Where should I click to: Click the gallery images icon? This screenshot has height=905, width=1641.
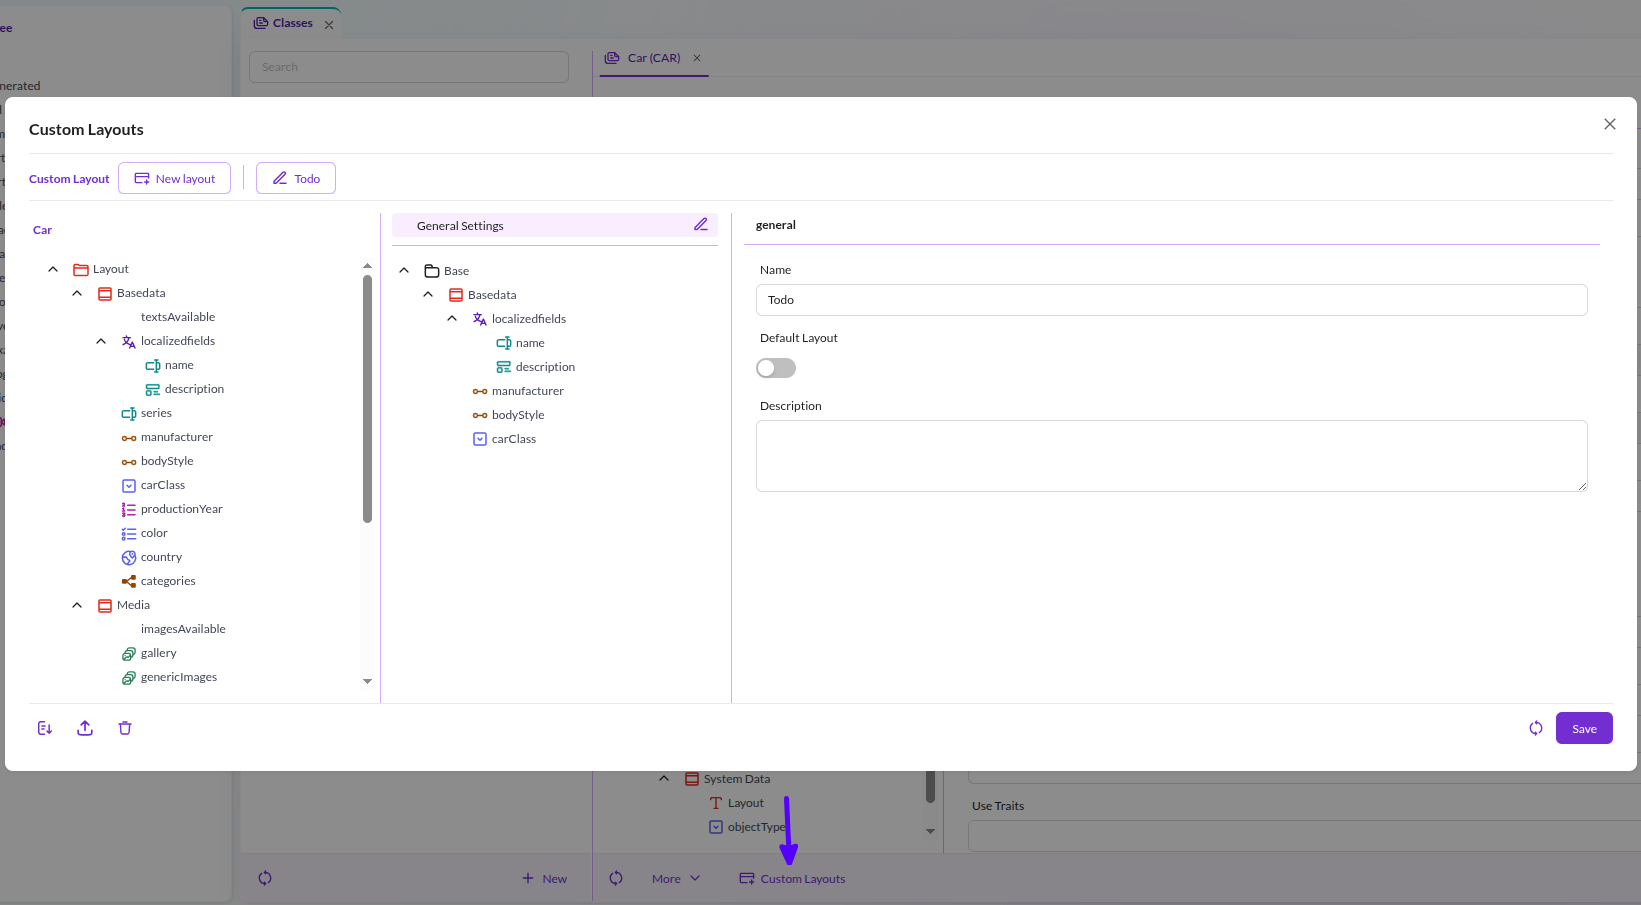click(129, 653)
